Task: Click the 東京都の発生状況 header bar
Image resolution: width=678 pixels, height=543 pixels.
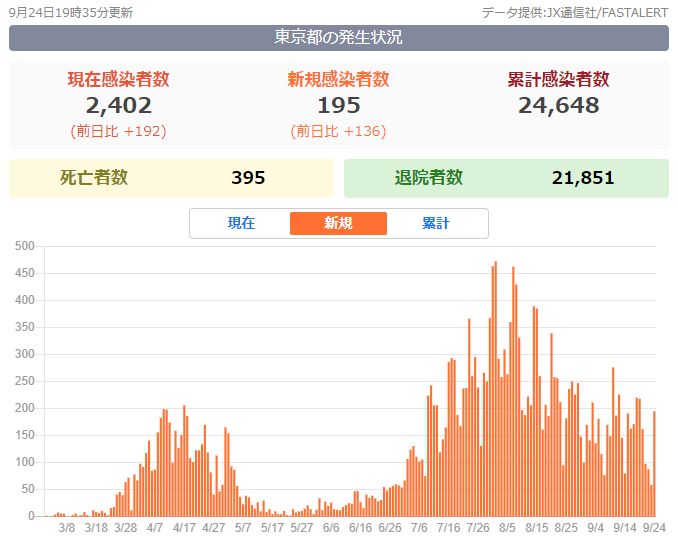Action: [x=339, y=38]
